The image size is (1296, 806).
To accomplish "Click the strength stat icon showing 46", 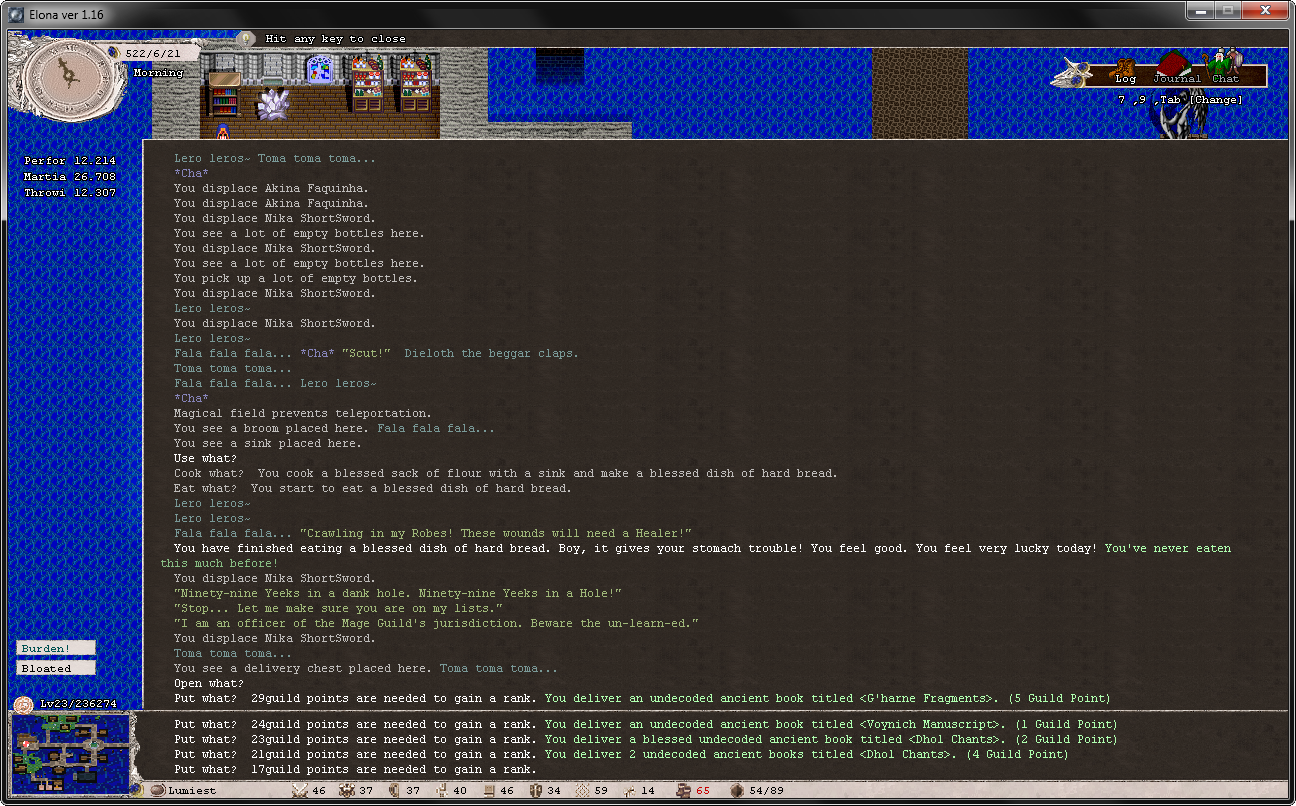I will tap(299, 790).
